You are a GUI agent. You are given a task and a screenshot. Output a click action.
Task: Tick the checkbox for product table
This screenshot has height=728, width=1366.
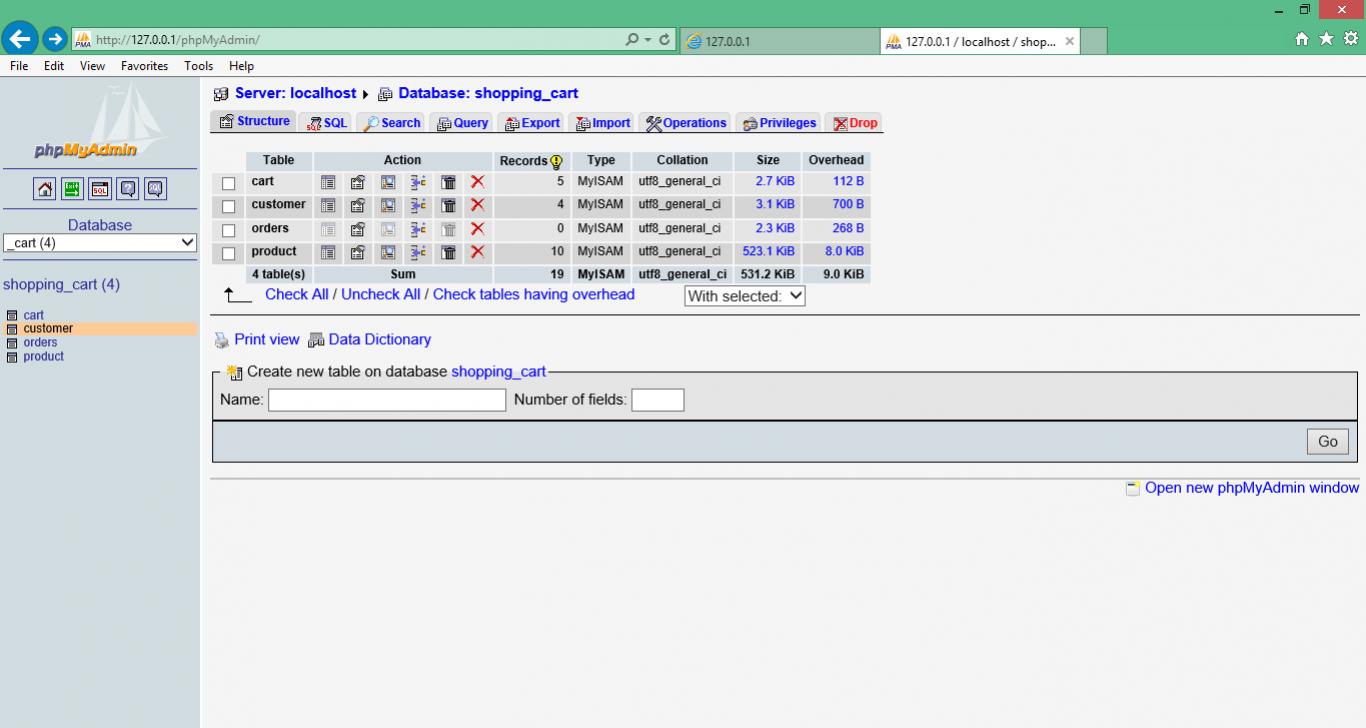click(x=228, y=253)
